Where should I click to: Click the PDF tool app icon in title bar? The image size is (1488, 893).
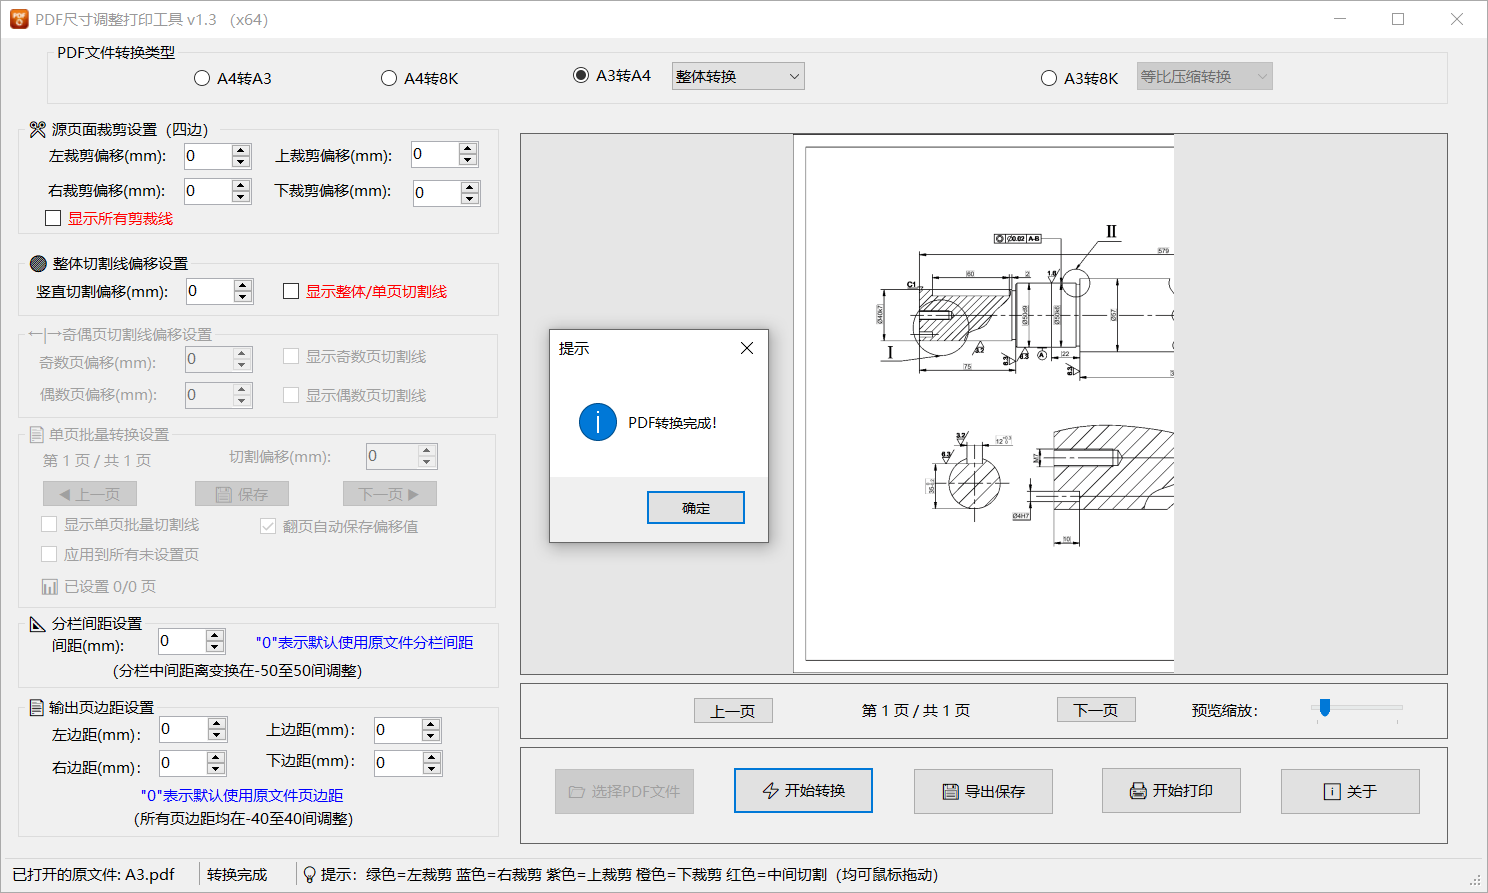(x=19, y=19)
